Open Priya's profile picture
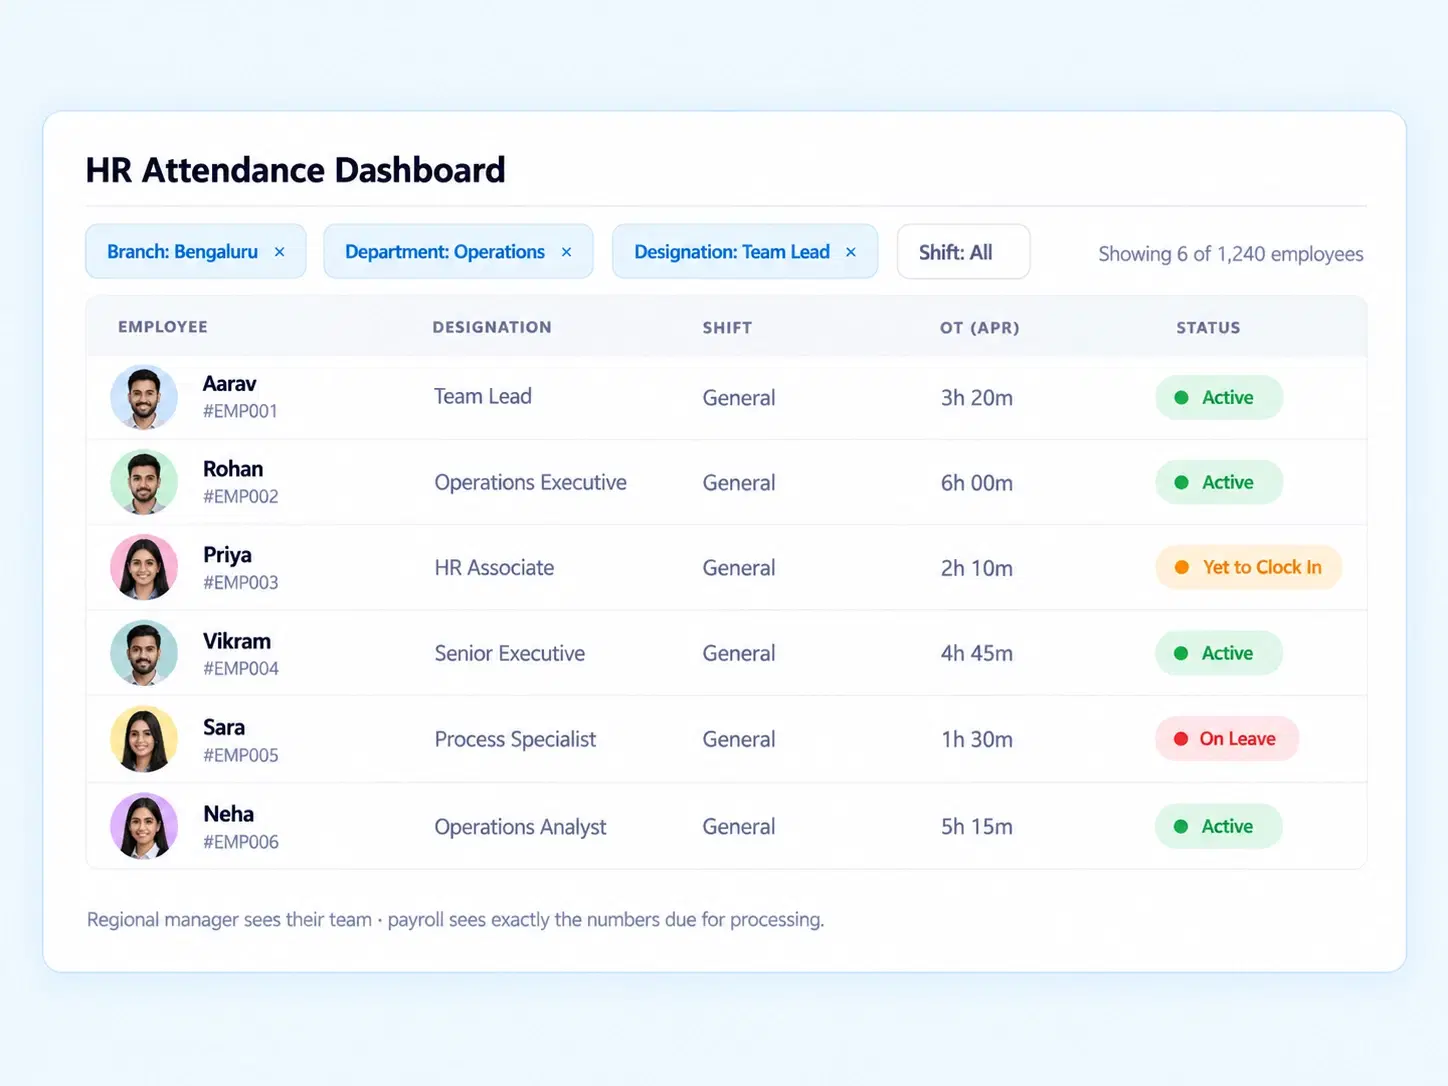This screenshot has height=1086, width=1448. pos(144,567)
